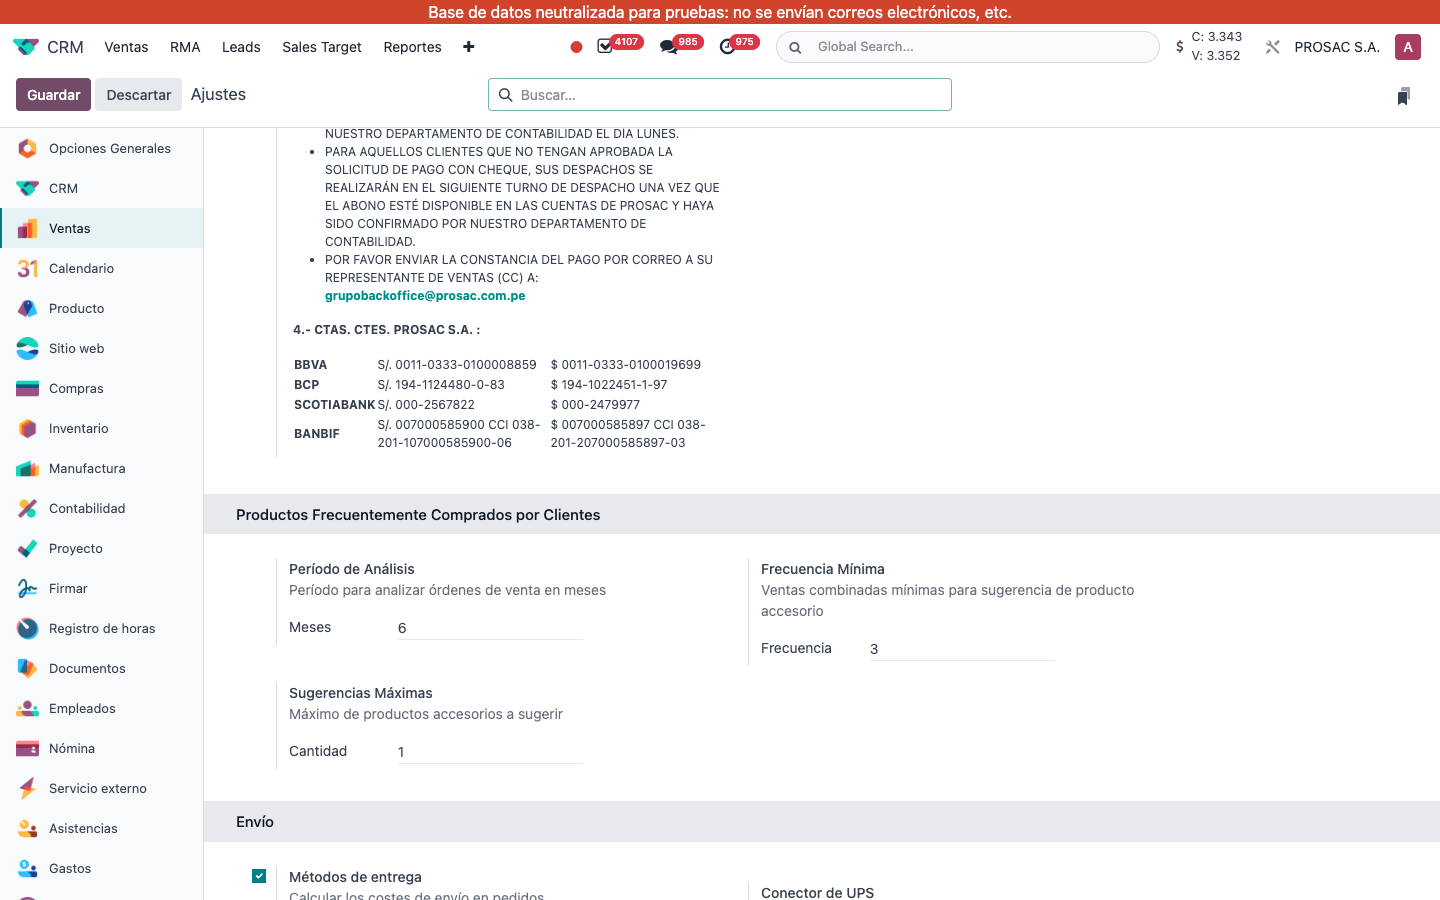Open Proyecto settings icon
The height and width of the screenshot is (900, 1440).
point(28,548)
